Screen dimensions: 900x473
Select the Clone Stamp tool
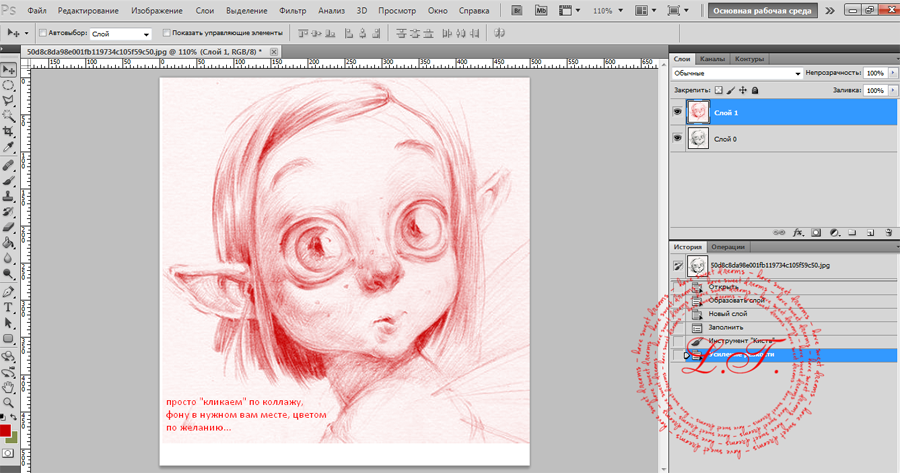click(8, 196)
